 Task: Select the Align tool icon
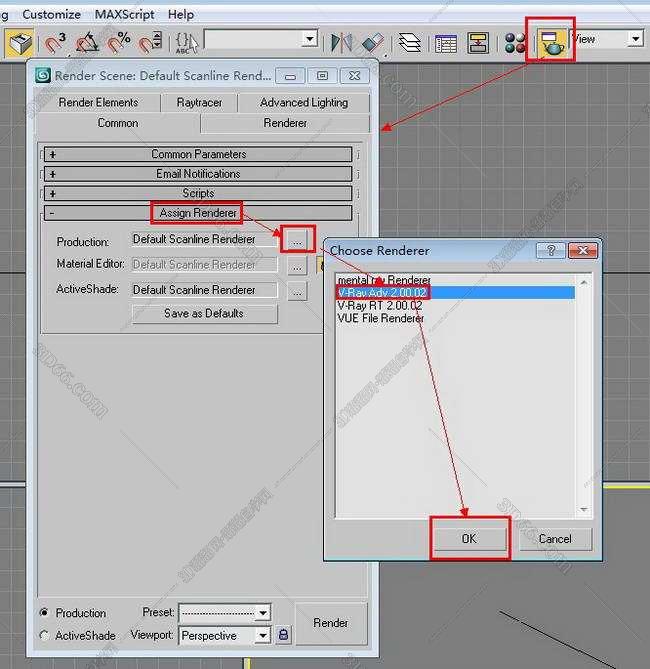tap(373, 42)
